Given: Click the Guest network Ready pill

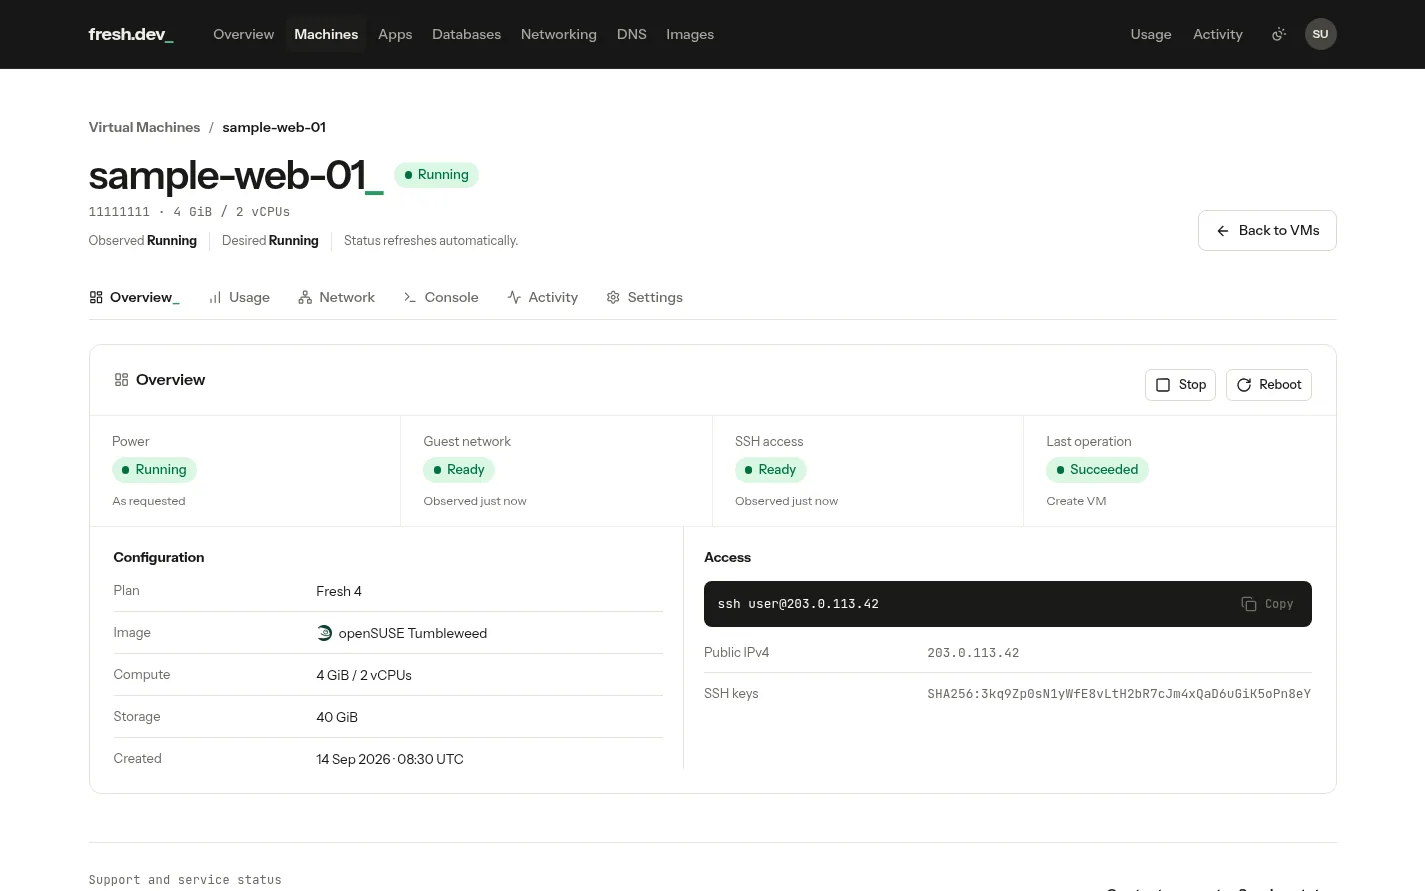Looking at the screenshot, I should point(459,470).
